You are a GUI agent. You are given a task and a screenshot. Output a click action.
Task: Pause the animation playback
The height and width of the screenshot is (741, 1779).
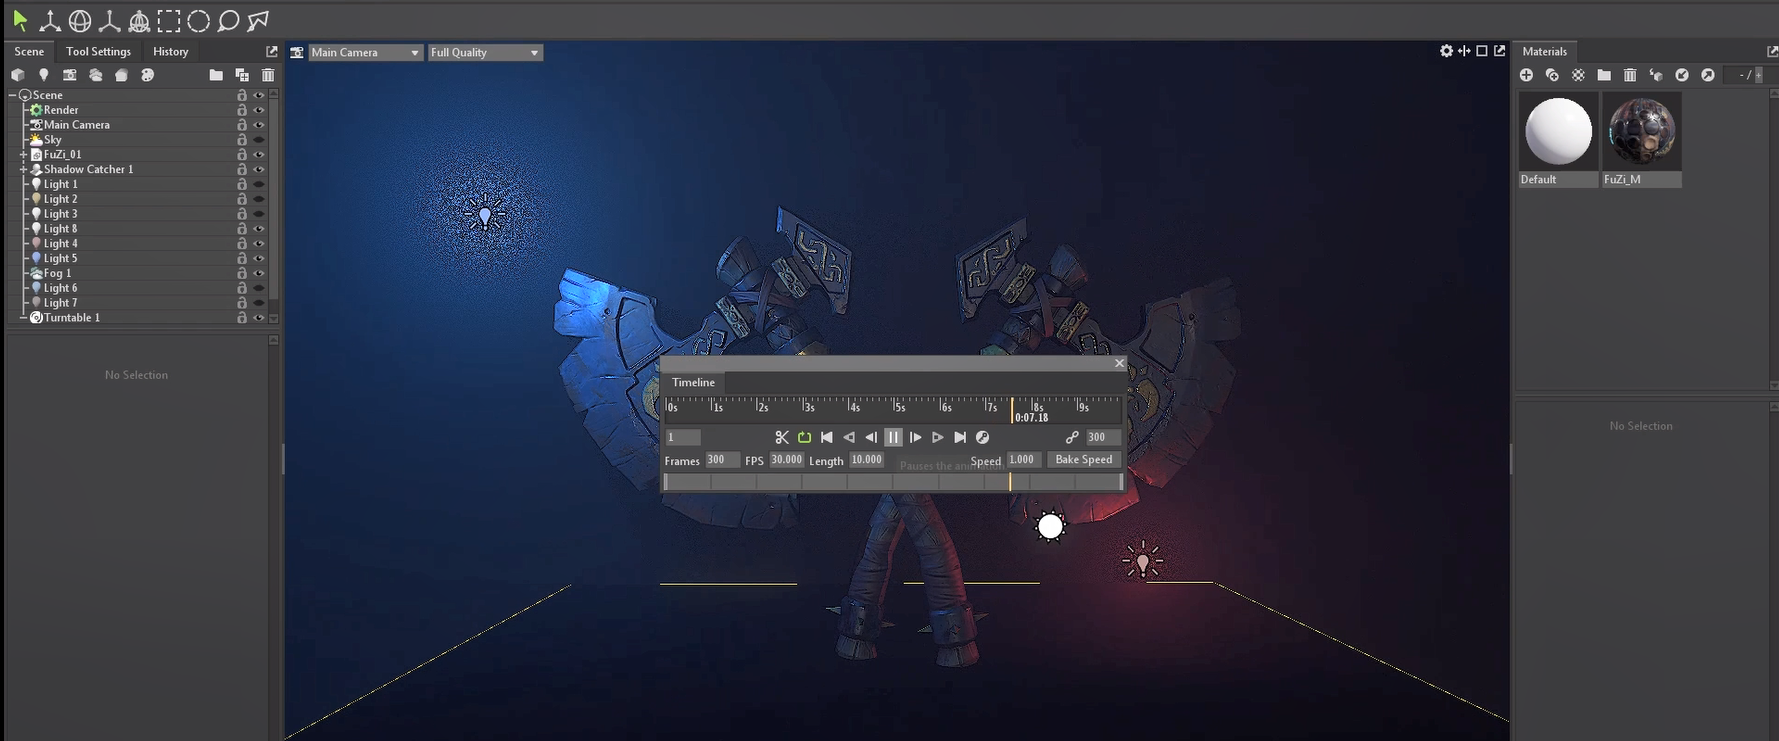(893, 437)
